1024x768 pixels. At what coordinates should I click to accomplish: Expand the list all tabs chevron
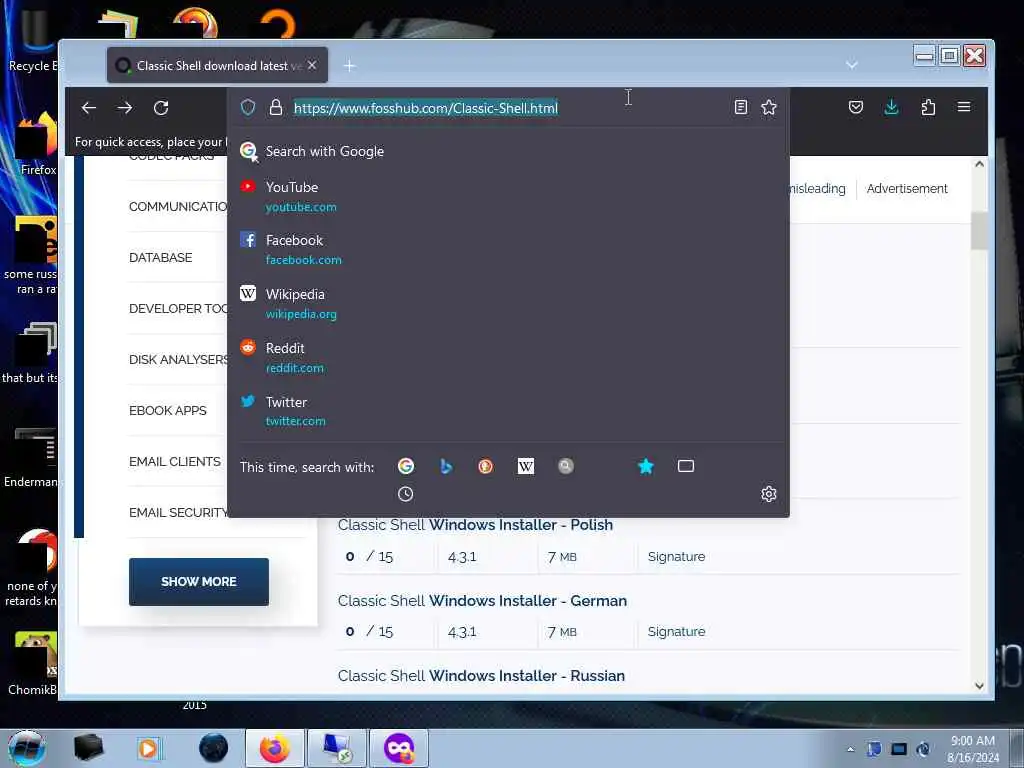[x=852, y=65]
